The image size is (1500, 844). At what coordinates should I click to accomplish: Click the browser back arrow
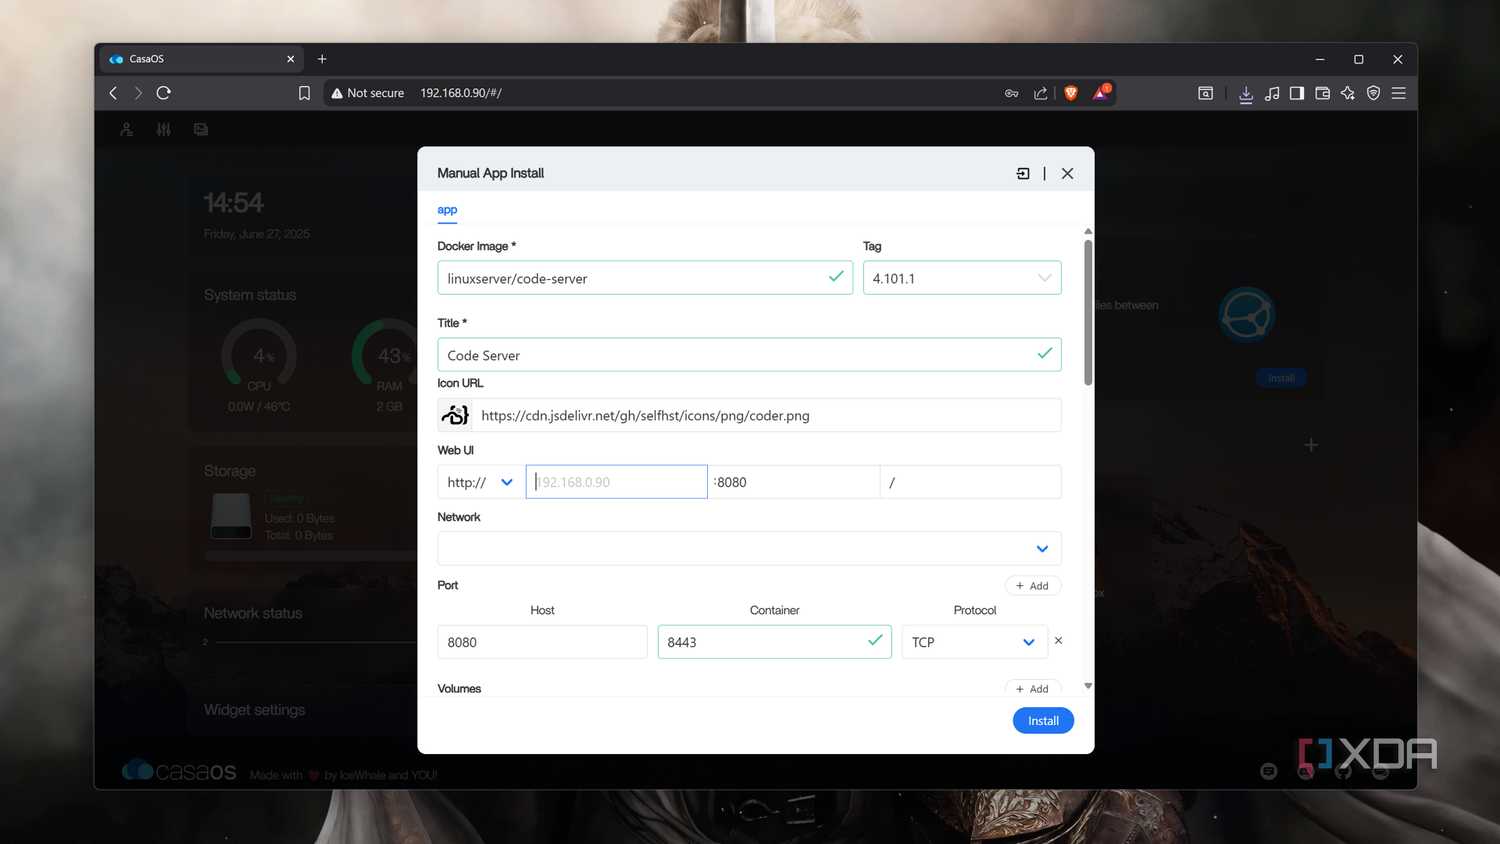point(113,93)
